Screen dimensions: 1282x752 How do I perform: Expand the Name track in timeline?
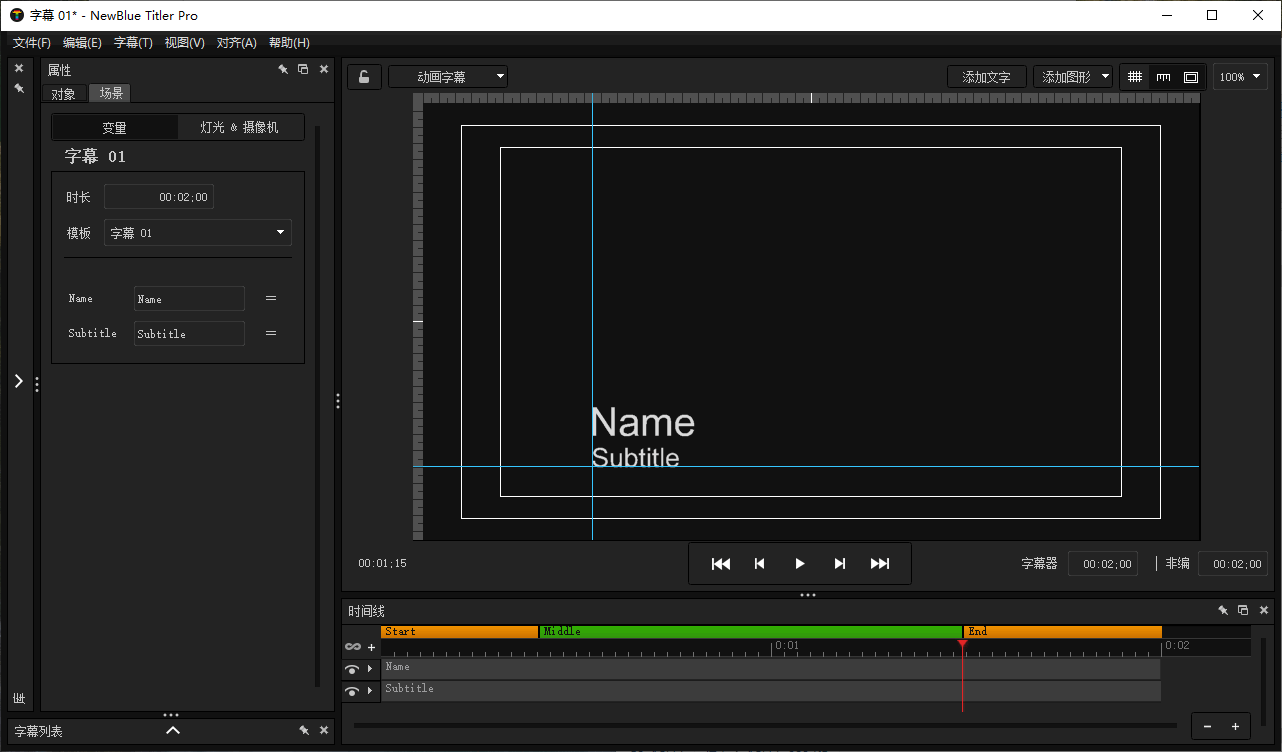pos(370,669)
